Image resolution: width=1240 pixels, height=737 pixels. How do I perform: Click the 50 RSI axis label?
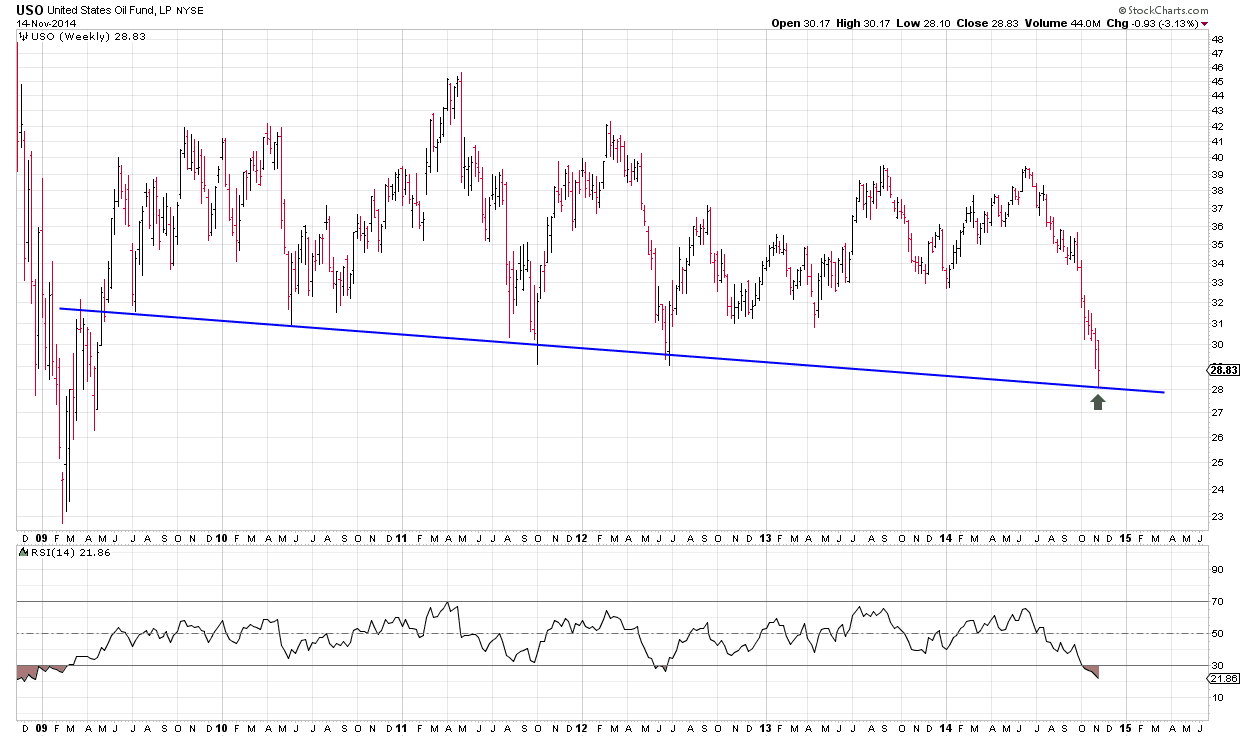point(1217,633)
